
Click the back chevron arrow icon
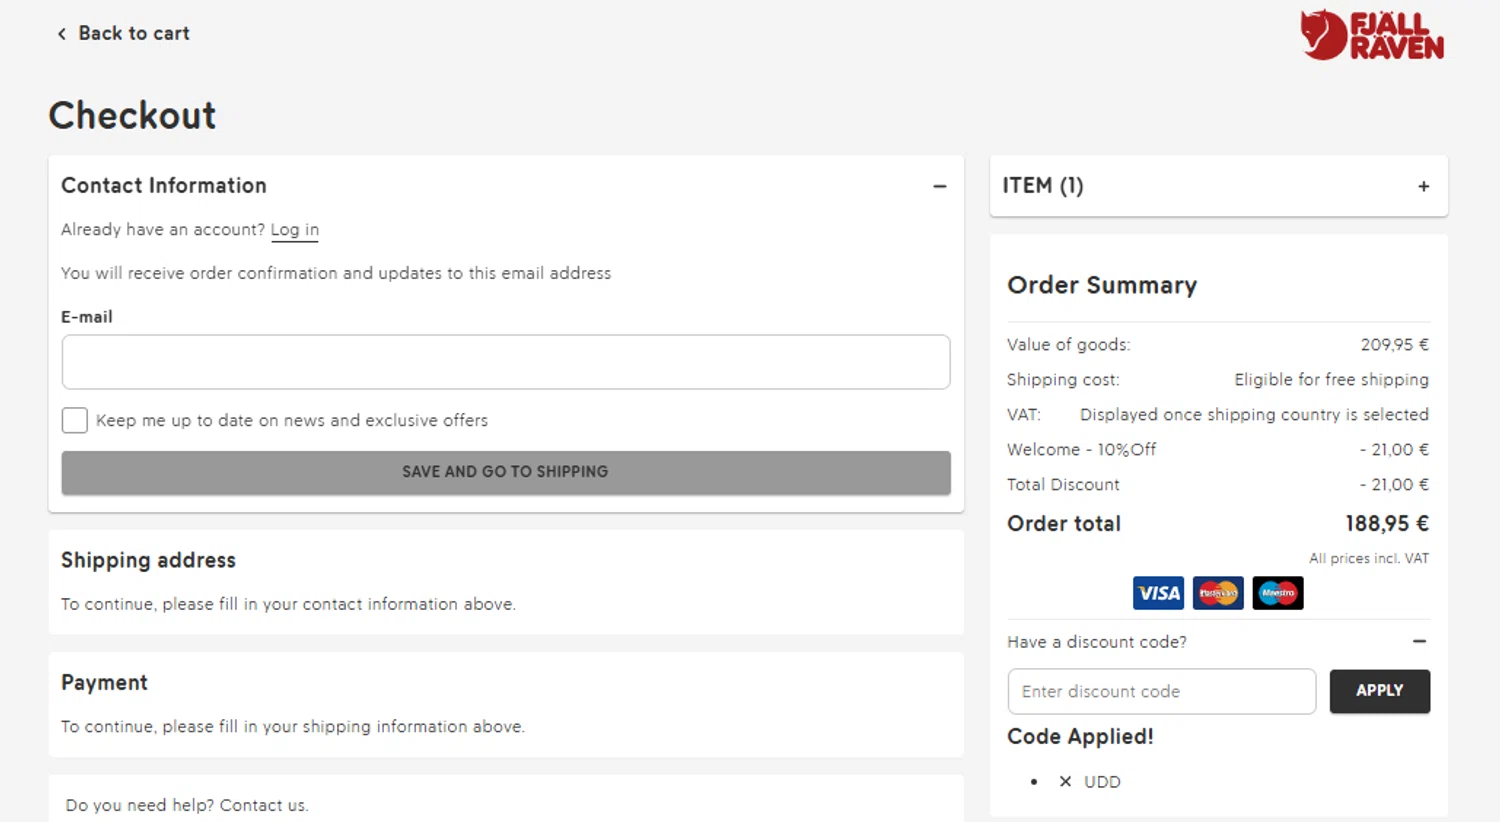(x=62, y=34)
